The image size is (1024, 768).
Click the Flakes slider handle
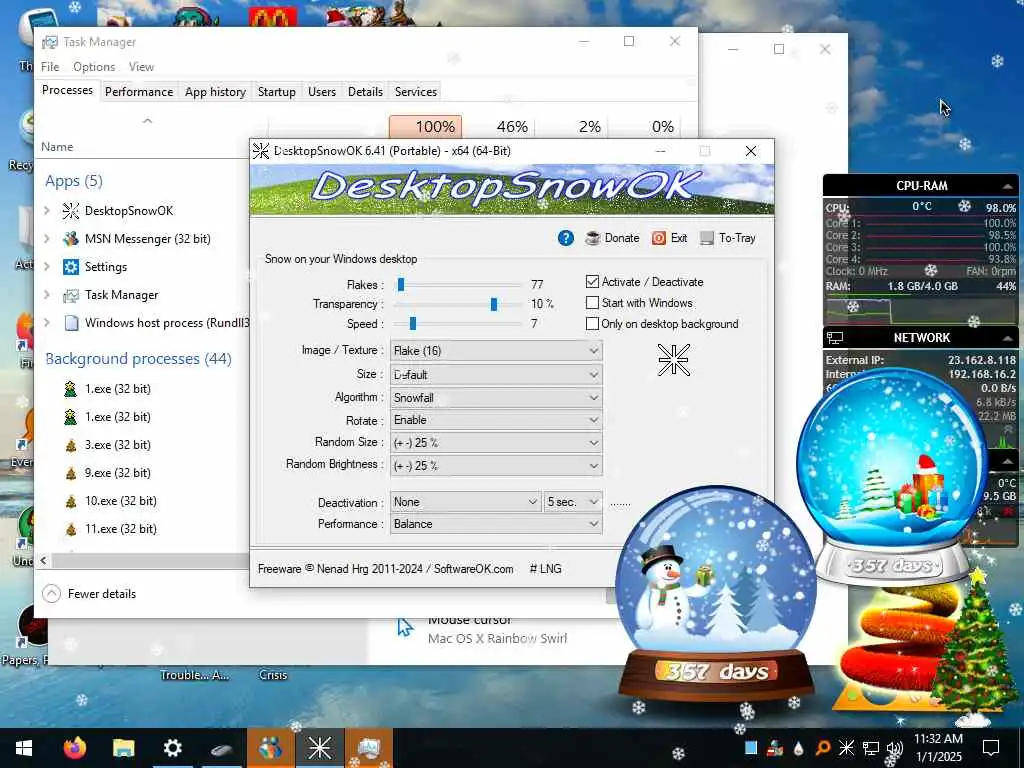(401, 285)
